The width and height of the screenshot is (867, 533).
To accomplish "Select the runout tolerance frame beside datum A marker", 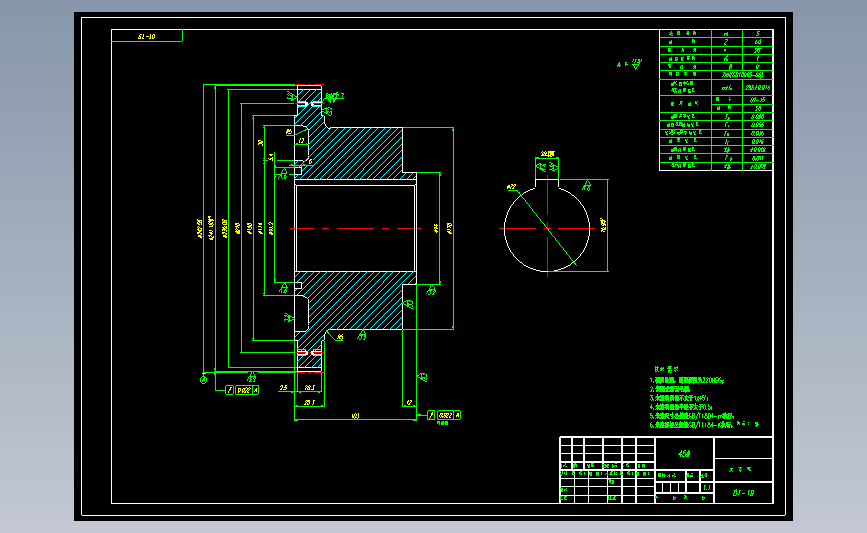I will (242, 390).
